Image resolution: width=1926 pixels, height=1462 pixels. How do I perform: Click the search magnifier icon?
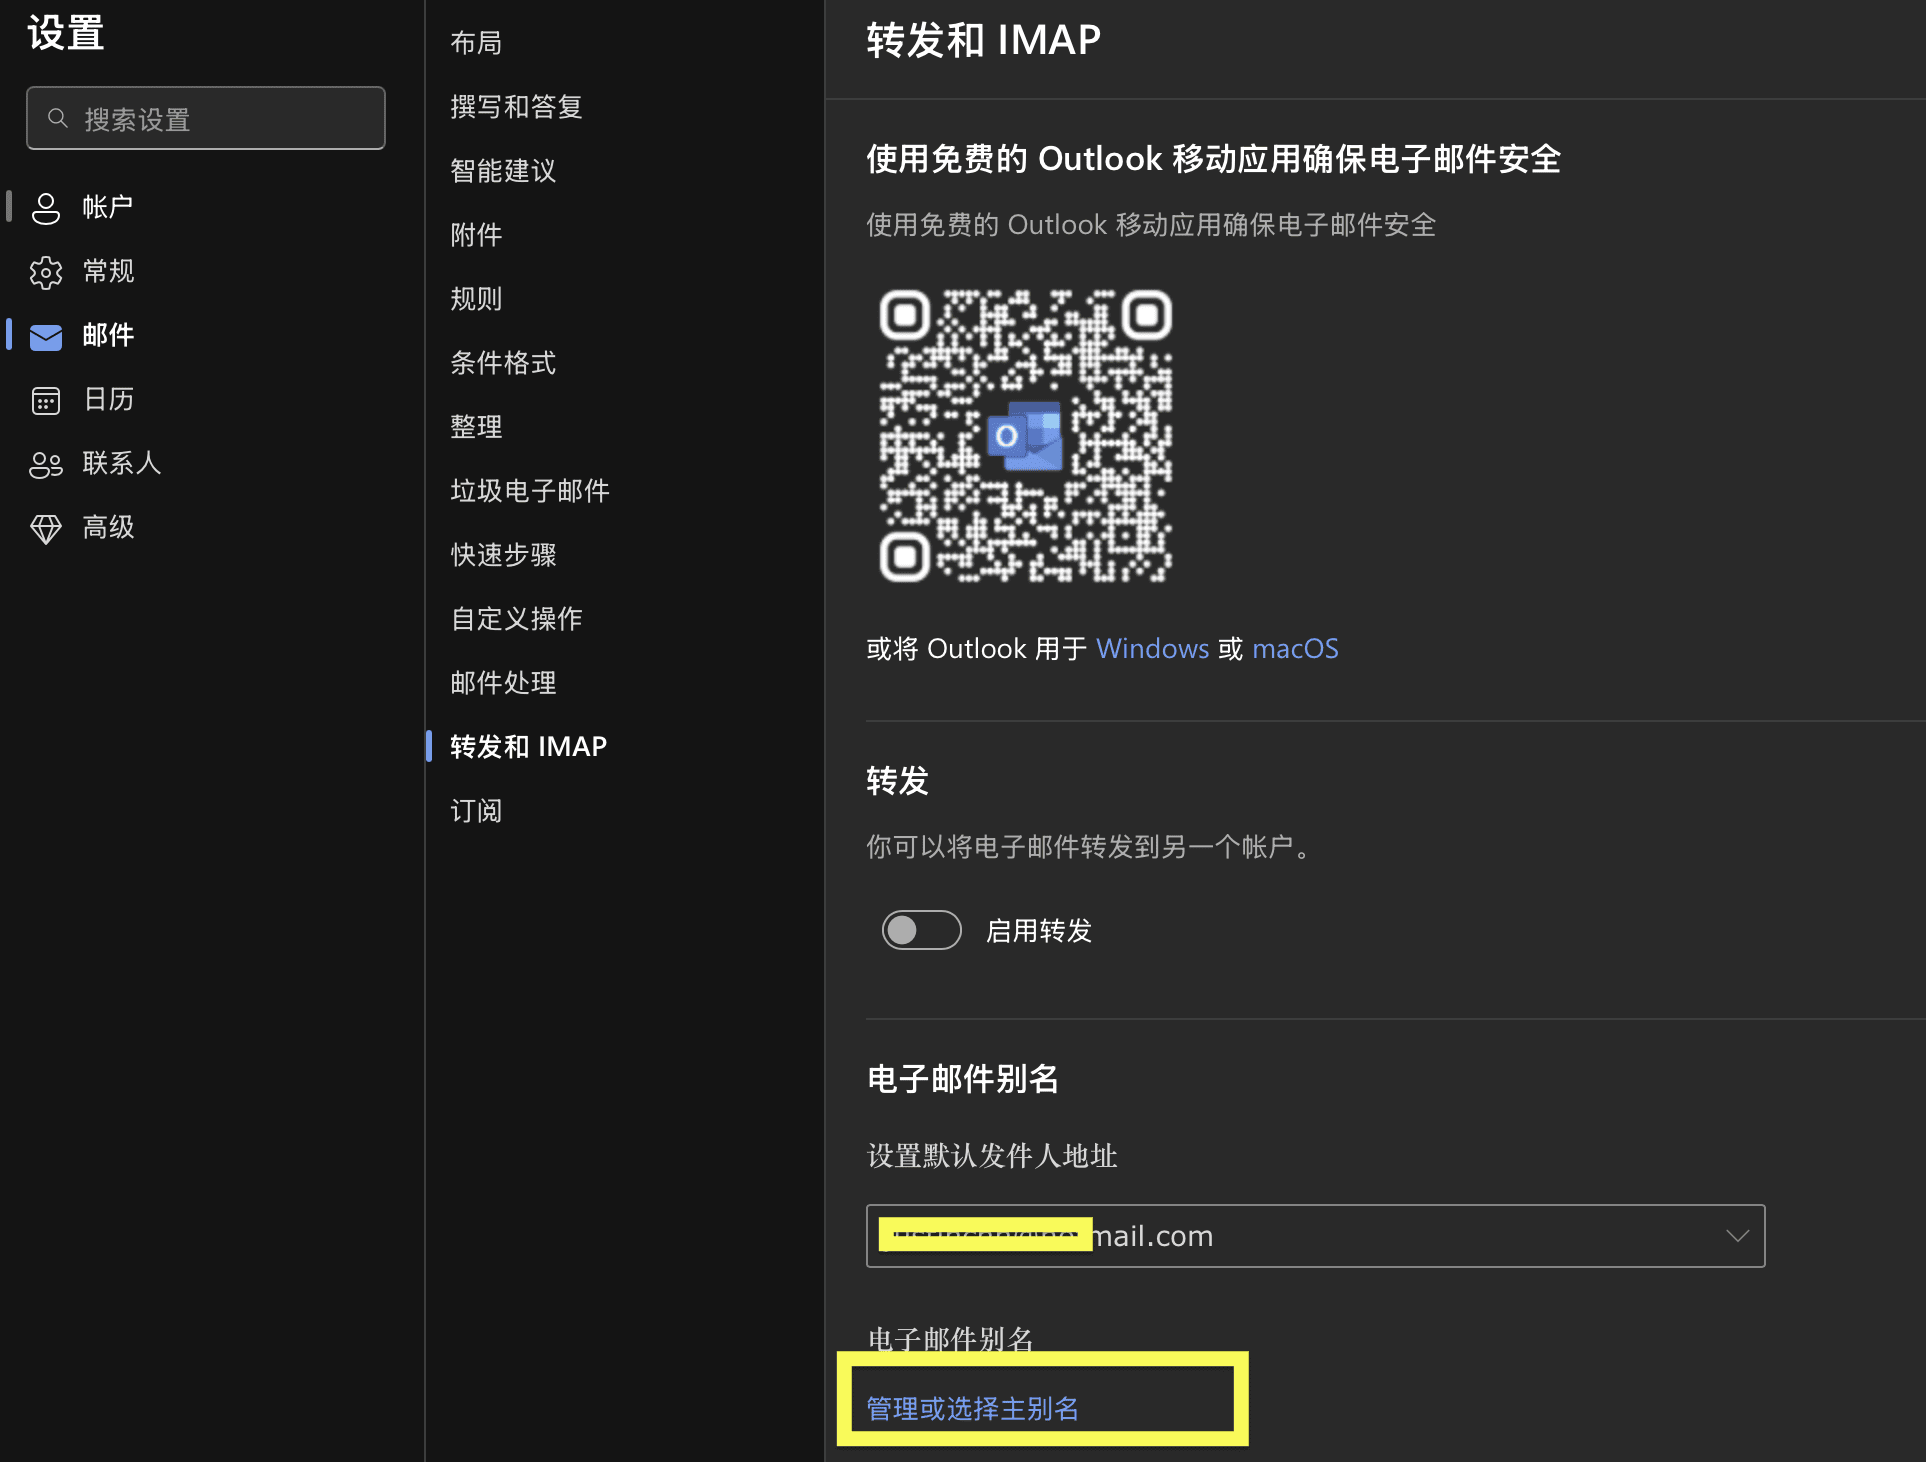click(58, 119)
